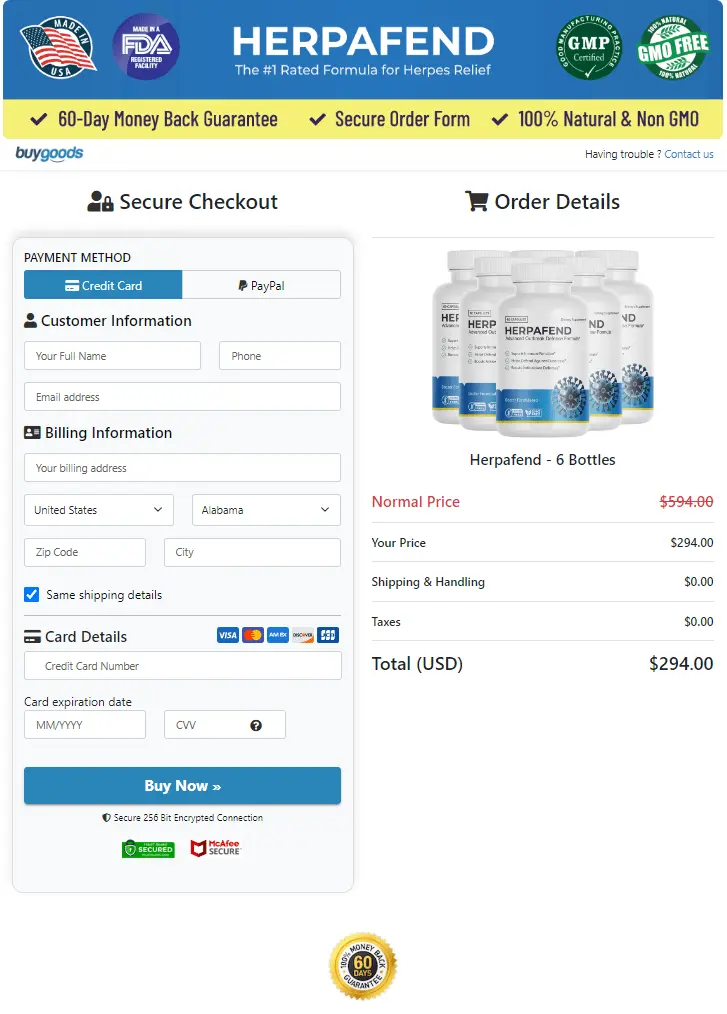The image size is (727, 1014).
Task: Click the Visa card logo icon
Action: pyautogui.click(x=228, y=635)
